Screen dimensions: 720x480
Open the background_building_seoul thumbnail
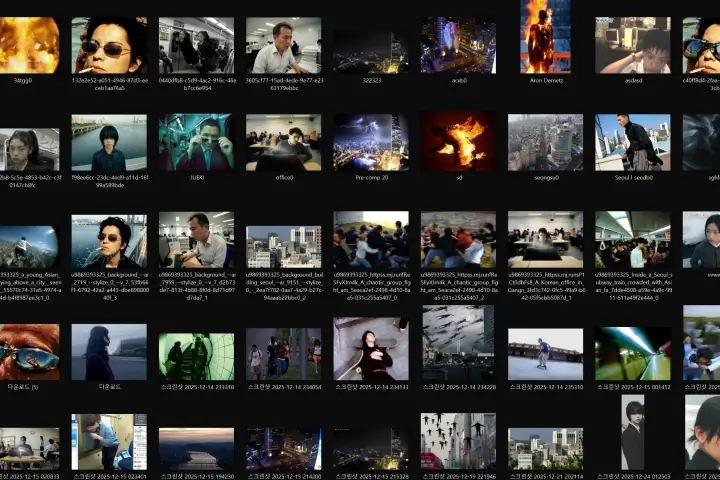(x=284, y=247)
